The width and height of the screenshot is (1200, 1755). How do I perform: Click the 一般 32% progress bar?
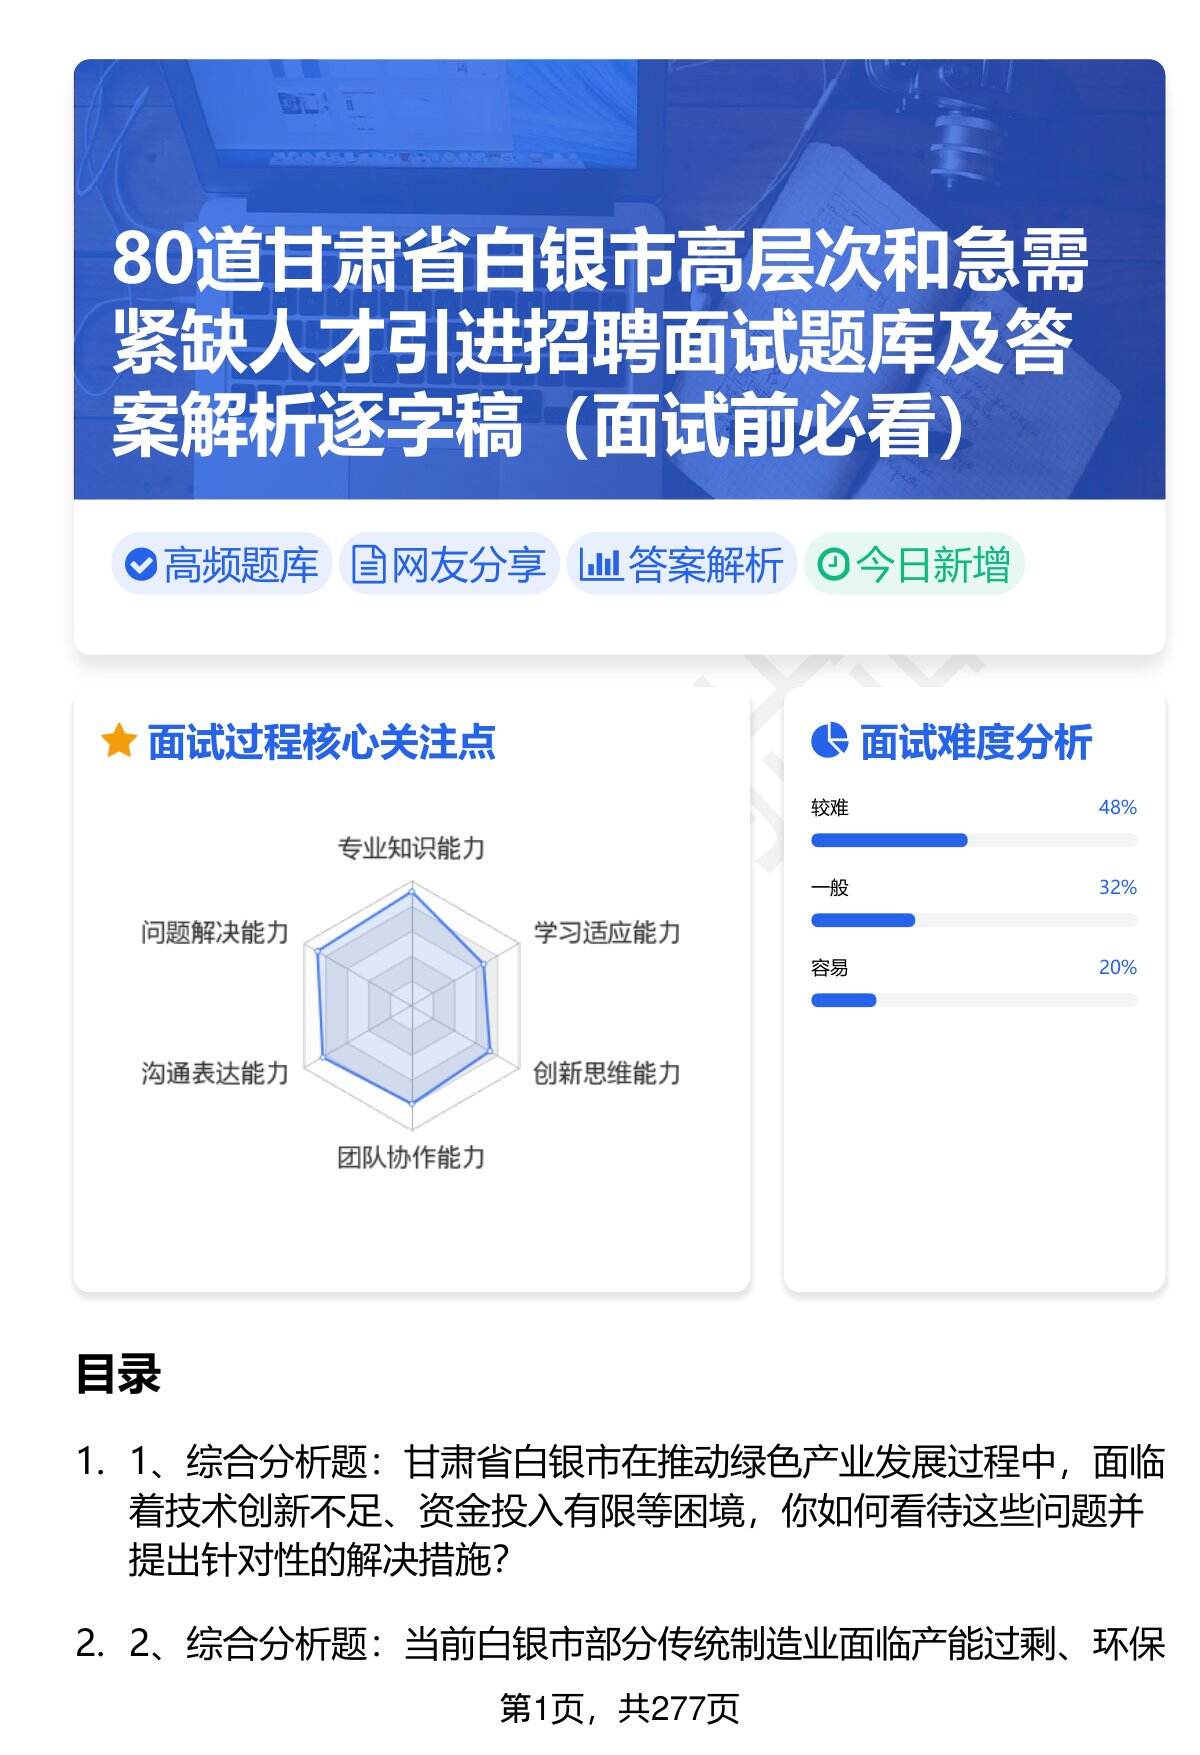point(973,920)
